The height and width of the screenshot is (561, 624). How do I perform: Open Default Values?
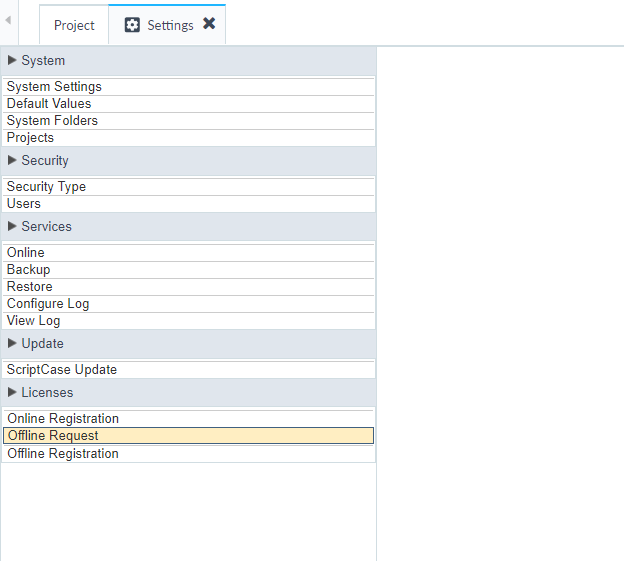coord(188,104)
